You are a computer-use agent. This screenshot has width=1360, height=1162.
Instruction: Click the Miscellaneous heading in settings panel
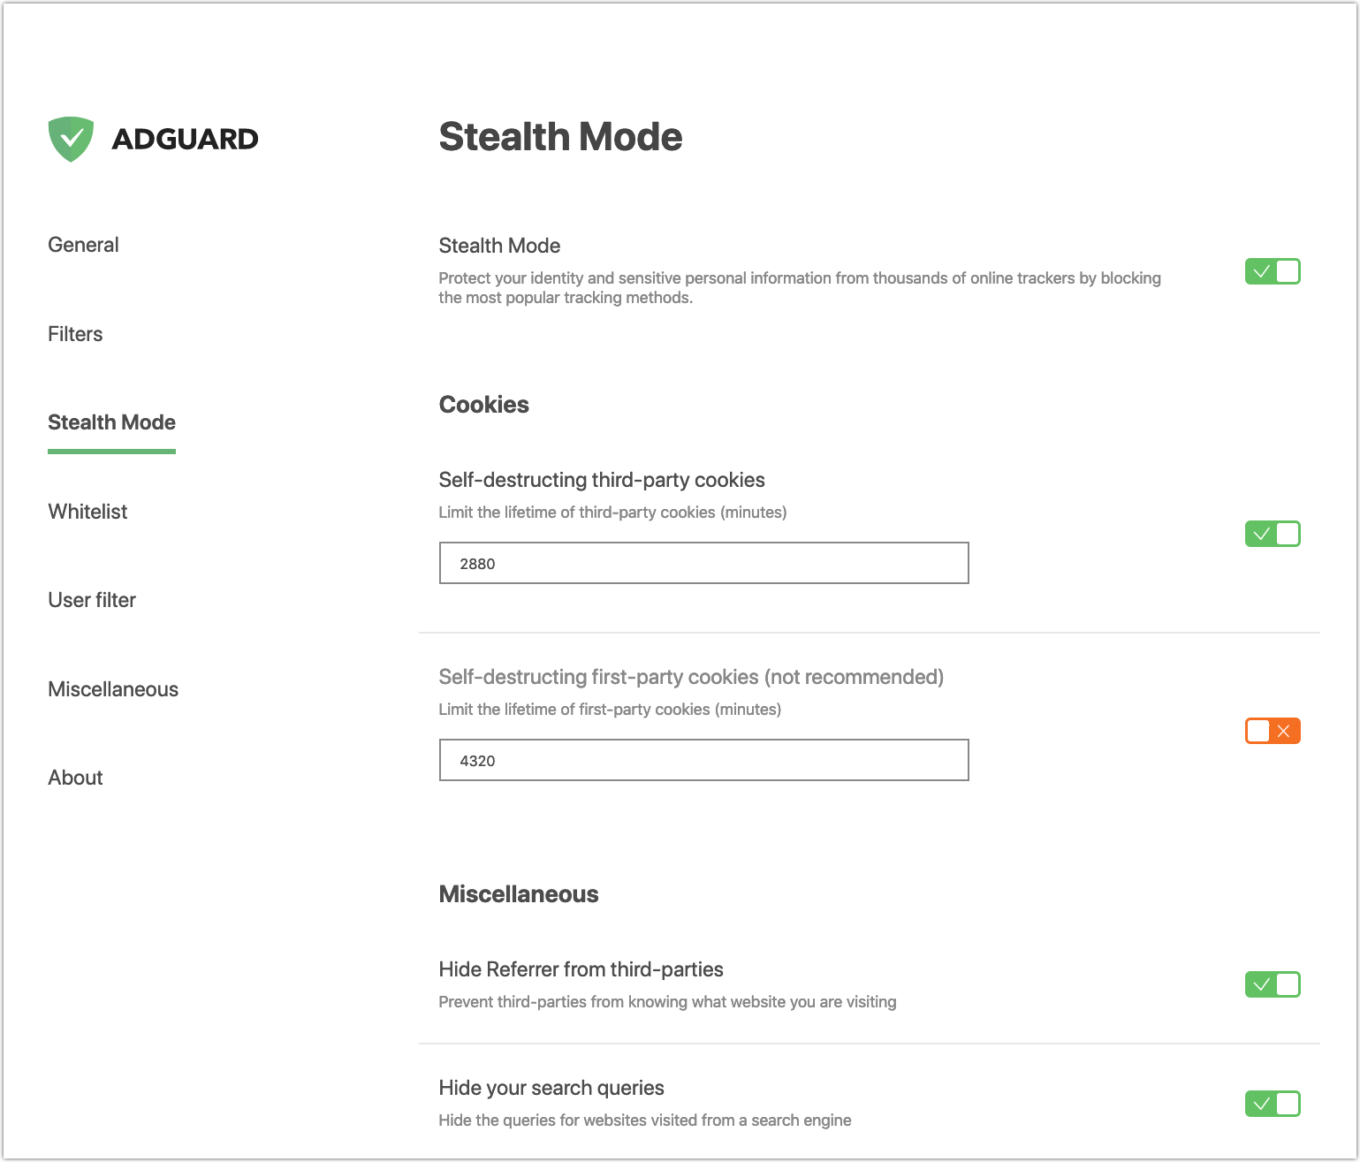518,894
